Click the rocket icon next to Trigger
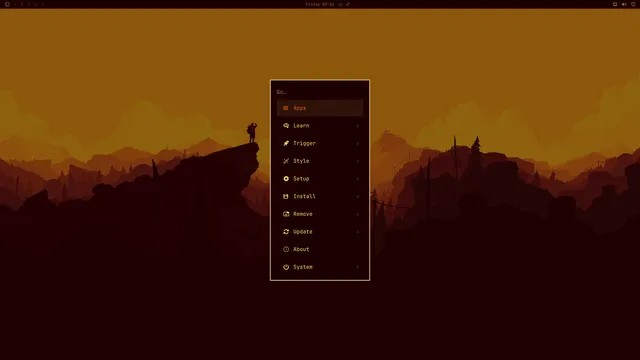 coord(286,143)
